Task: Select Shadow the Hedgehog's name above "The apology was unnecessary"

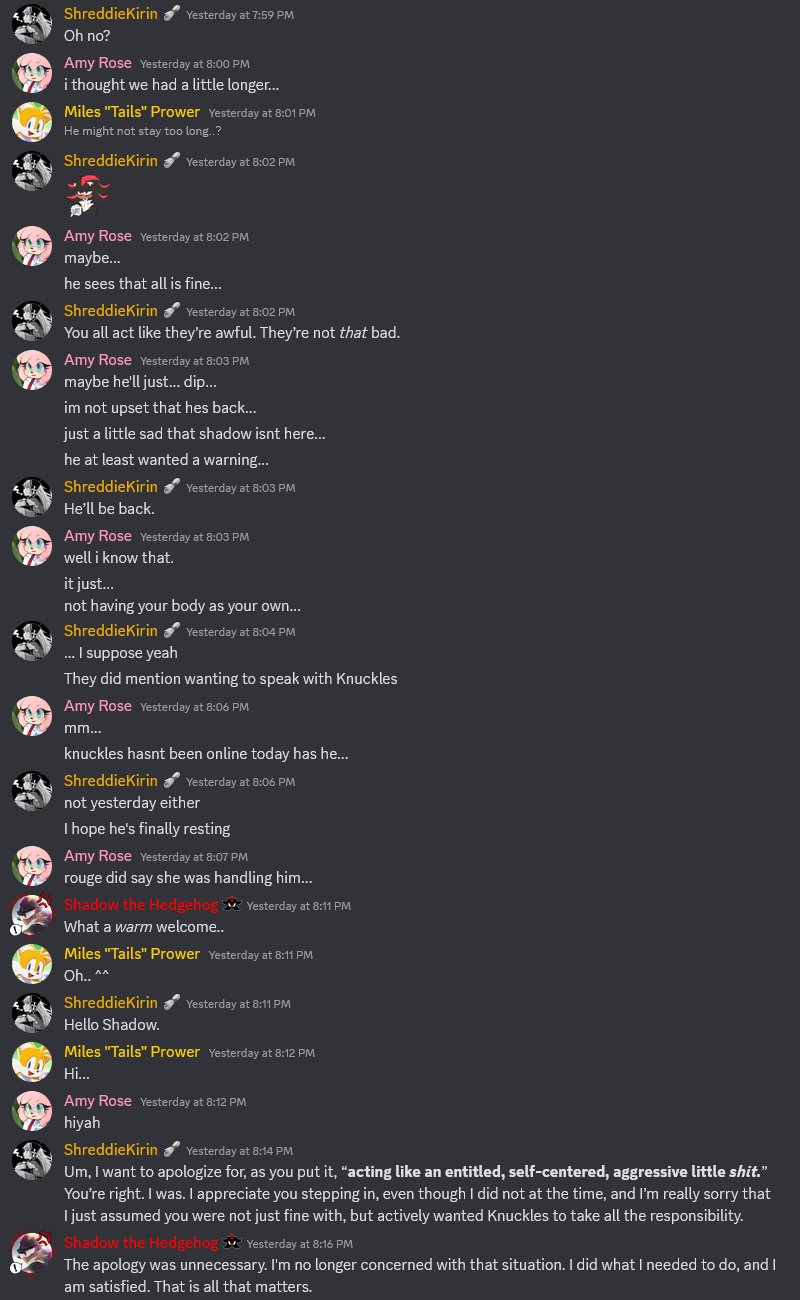Action: coord(141,1243)
